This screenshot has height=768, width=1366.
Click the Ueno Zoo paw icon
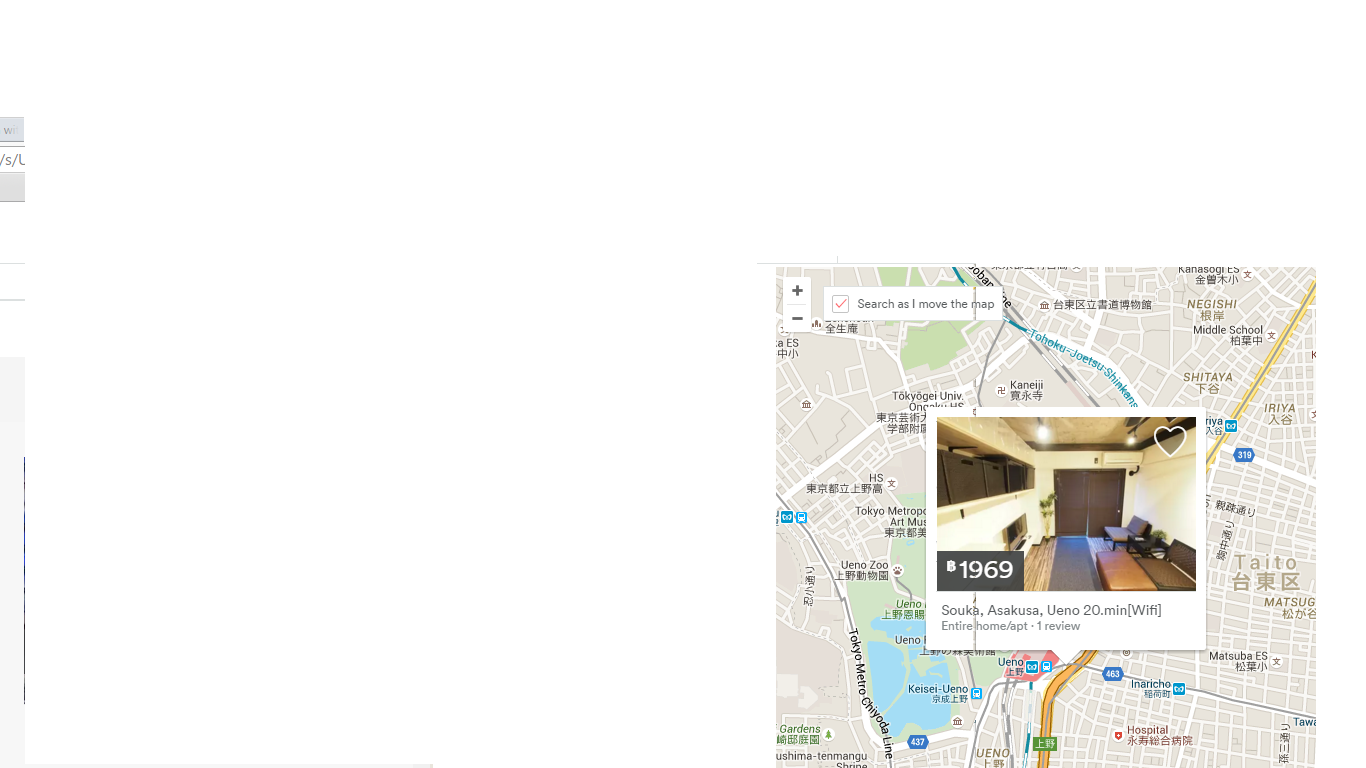coord(898,571)
